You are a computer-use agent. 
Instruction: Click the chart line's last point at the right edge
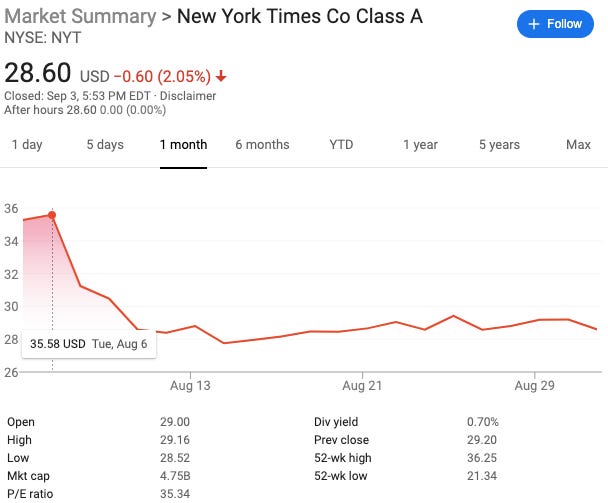pos(596,329)
